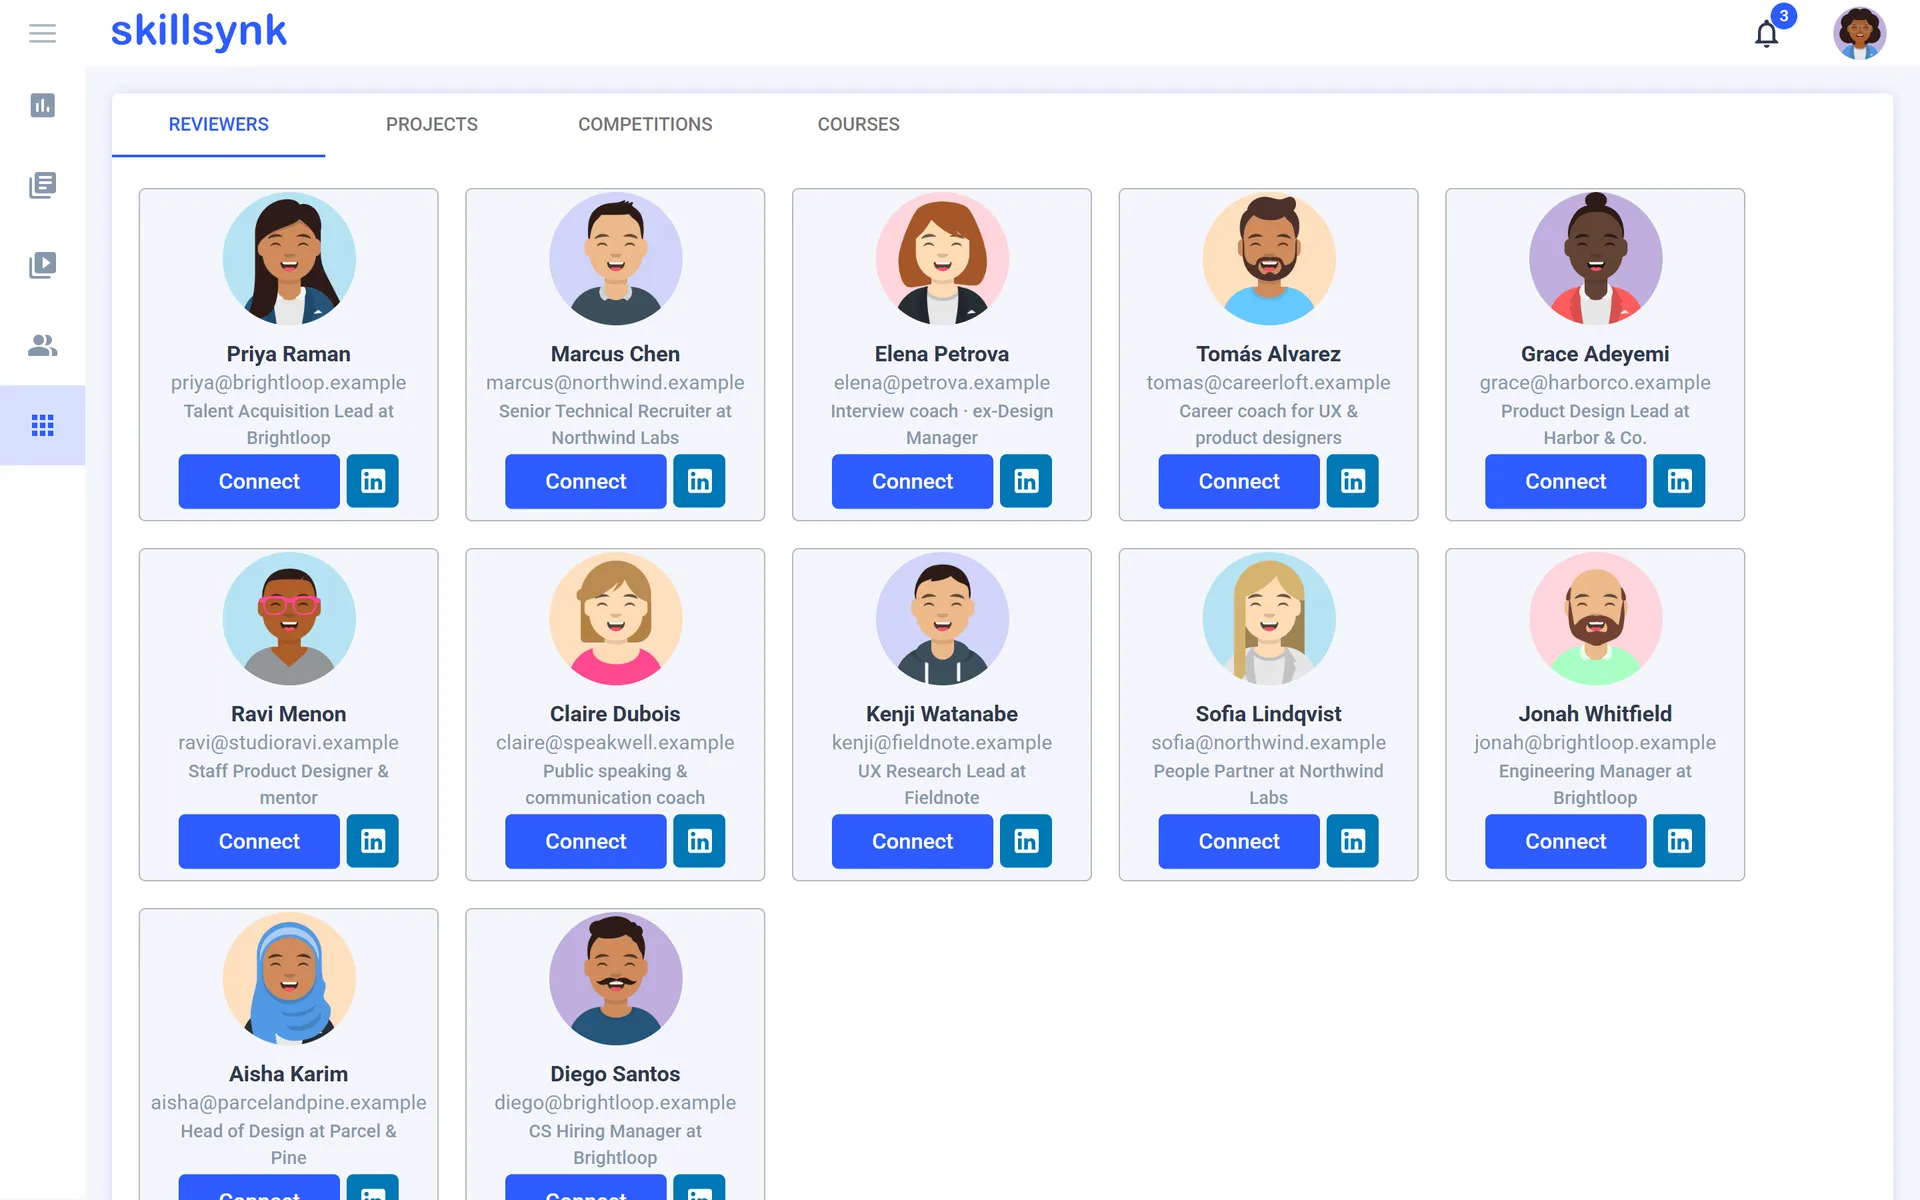The image size is (1920, 1200).
Task: Connect with Marcus Chen
Action: click(x=586, y=481)
